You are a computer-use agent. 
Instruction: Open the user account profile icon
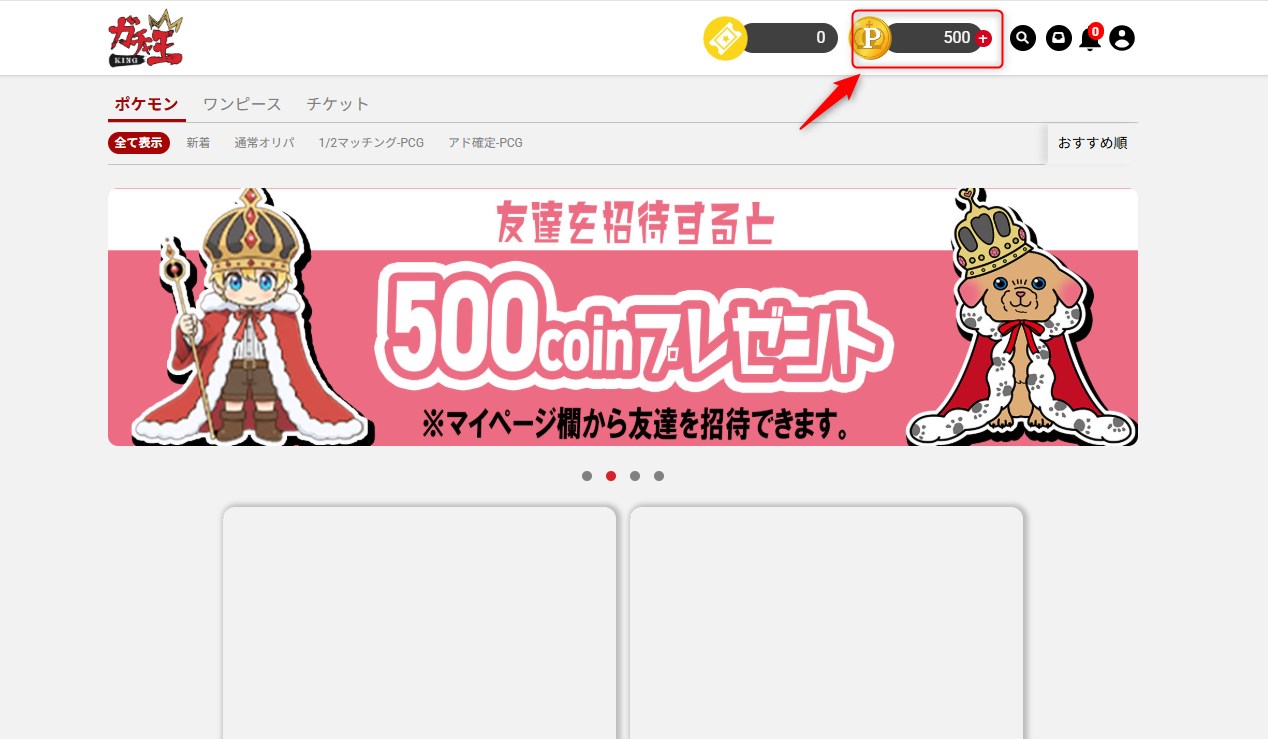click(1122, 38)
